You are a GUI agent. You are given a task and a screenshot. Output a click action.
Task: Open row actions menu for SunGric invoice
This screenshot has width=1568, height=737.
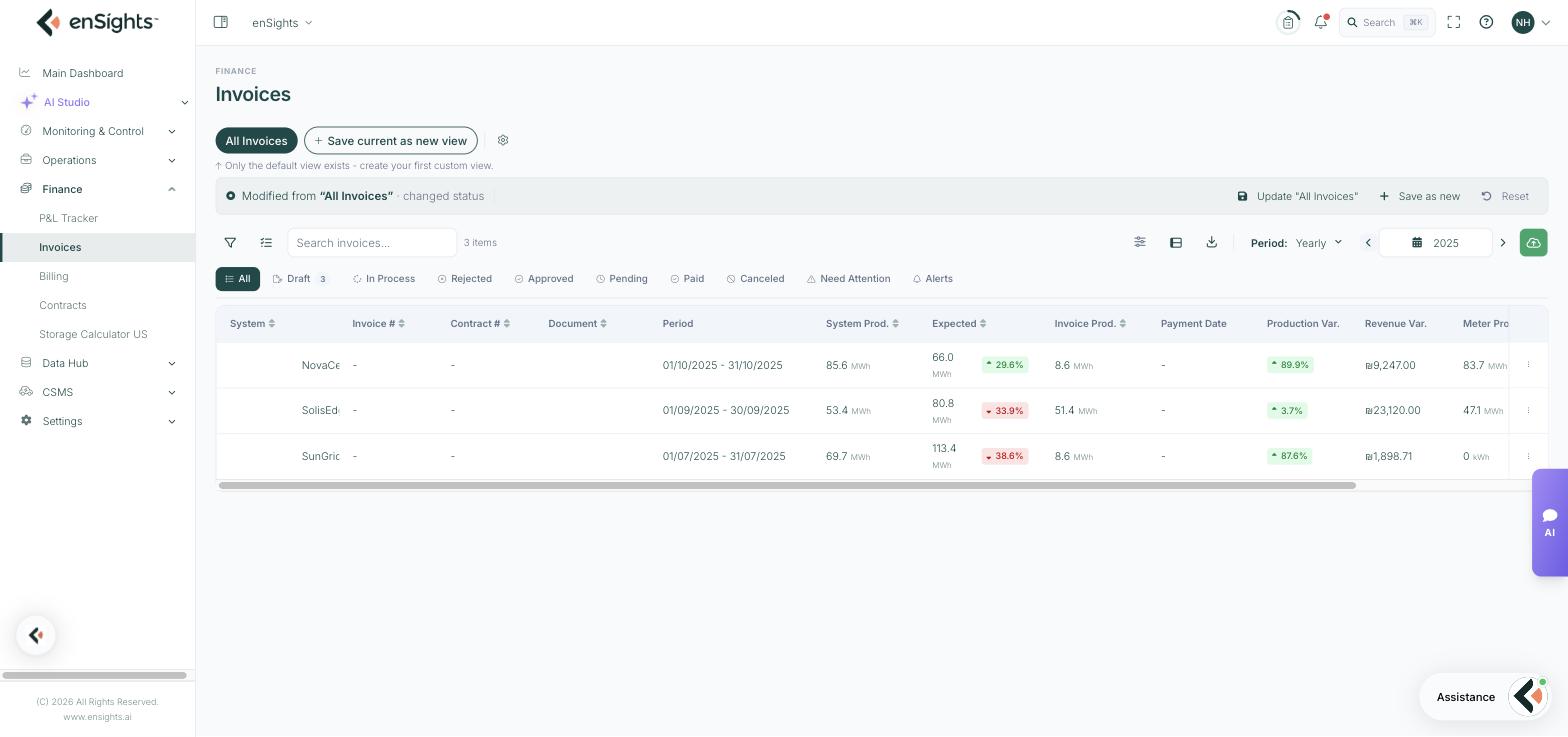[x=1528, y=456]
